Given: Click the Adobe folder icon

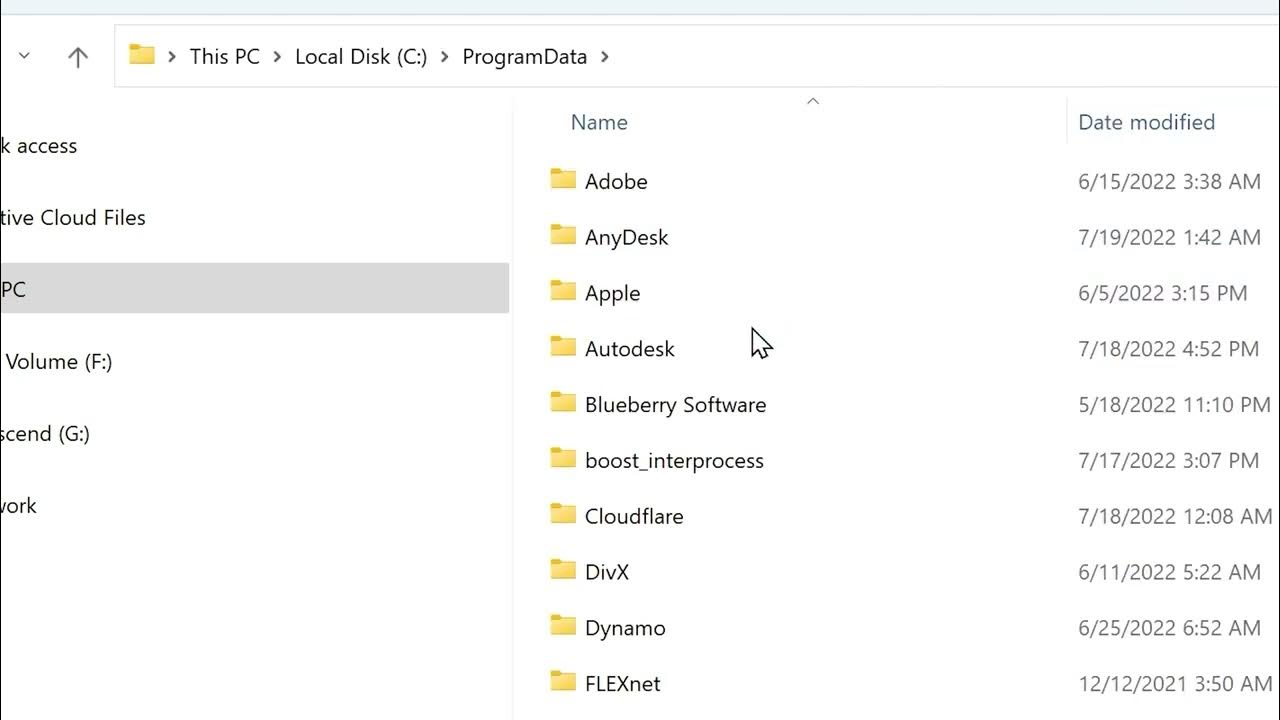Looking at the screenshot, I should [563, 180].
